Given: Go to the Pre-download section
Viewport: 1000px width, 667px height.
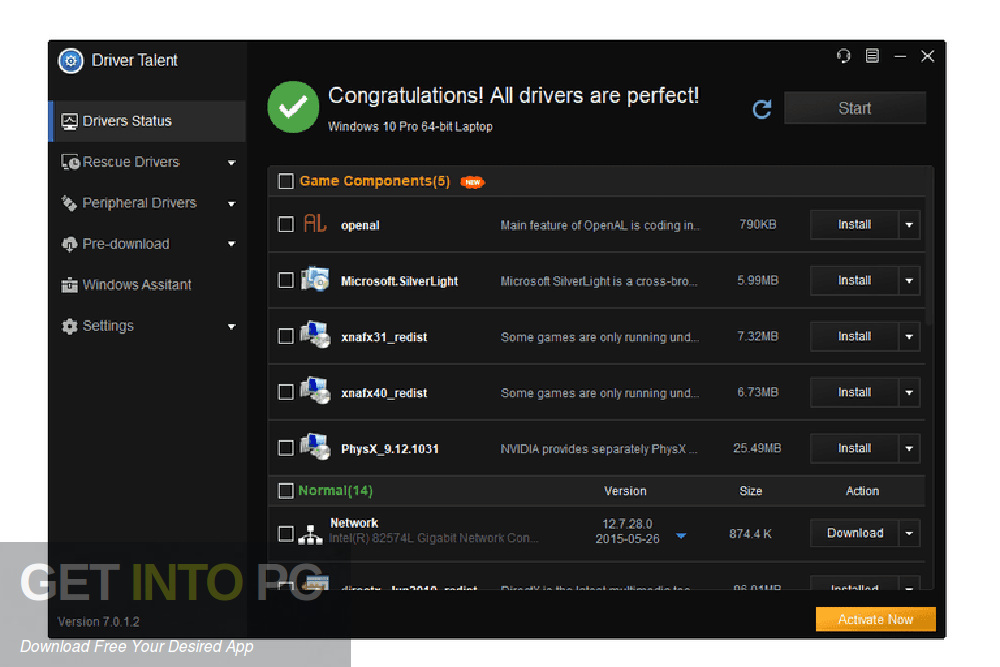Looking at the screenshot, I should point(147,244).
